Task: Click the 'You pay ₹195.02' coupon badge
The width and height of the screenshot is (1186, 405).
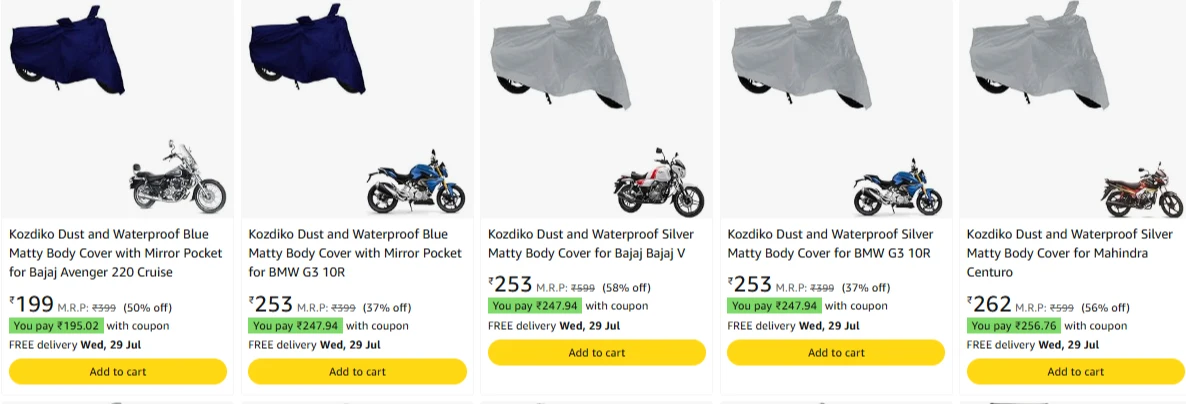Action: pos(56,326)
